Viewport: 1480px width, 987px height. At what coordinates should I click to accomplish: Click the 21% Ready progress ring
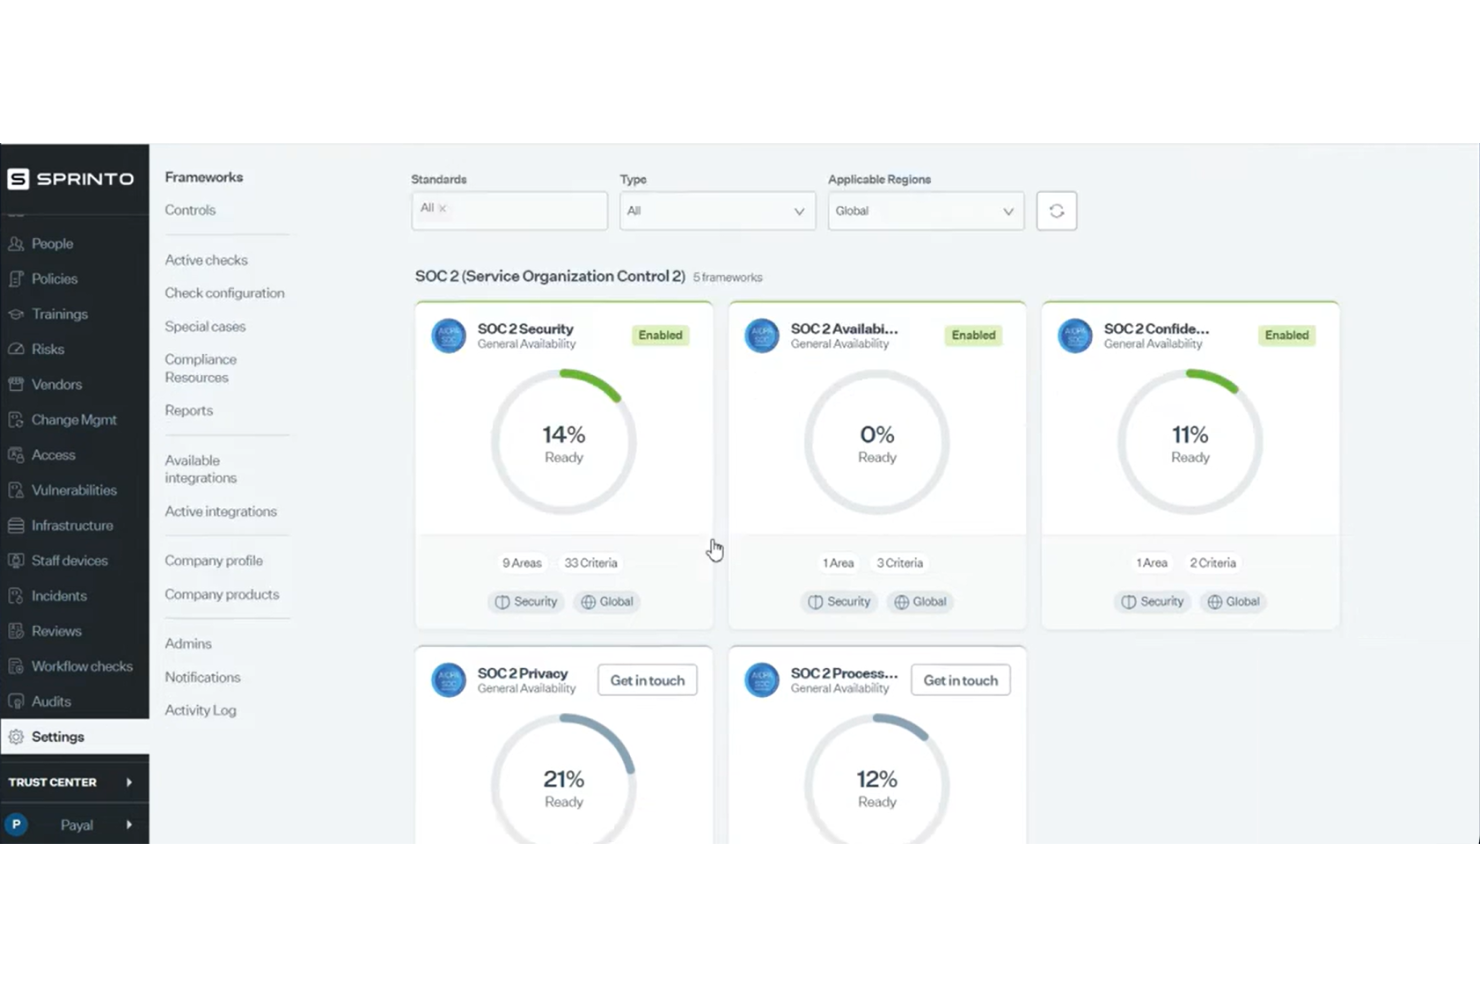[x=564, y=778]
